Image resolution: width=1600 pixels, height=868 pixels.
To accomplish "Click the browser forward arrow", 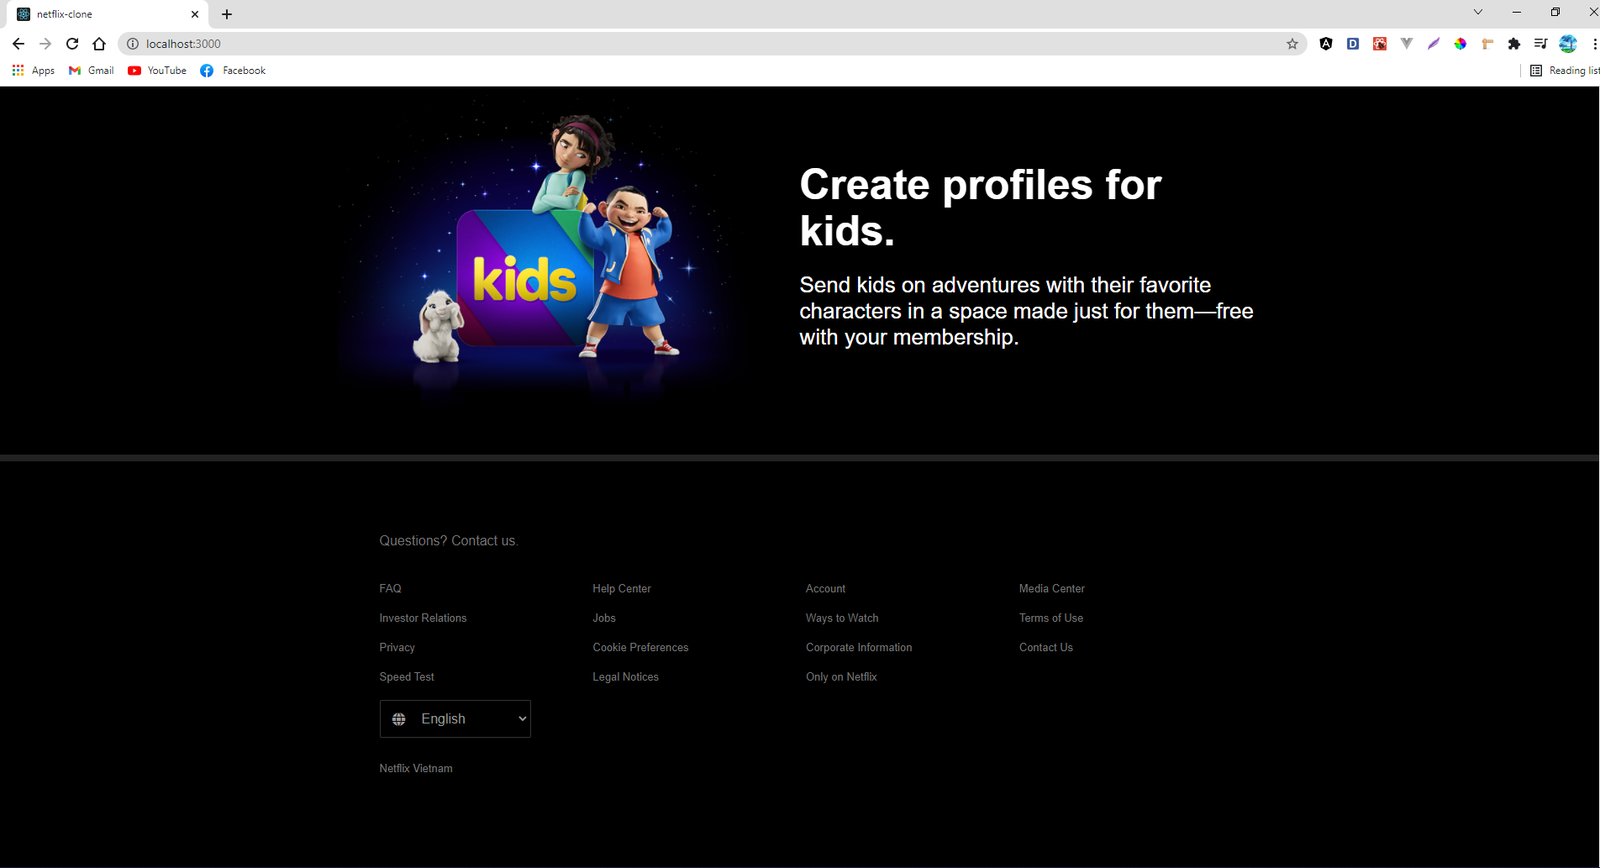I will point(45,44).
